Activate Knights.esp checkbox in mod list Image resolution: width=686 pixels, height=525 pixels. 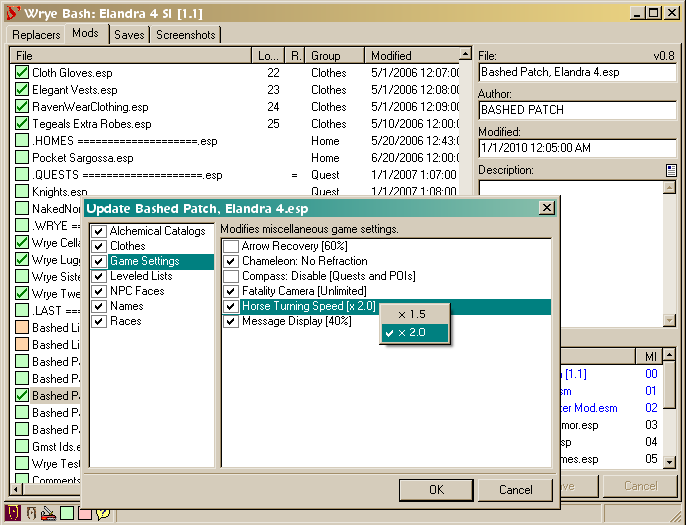(22, 191)
